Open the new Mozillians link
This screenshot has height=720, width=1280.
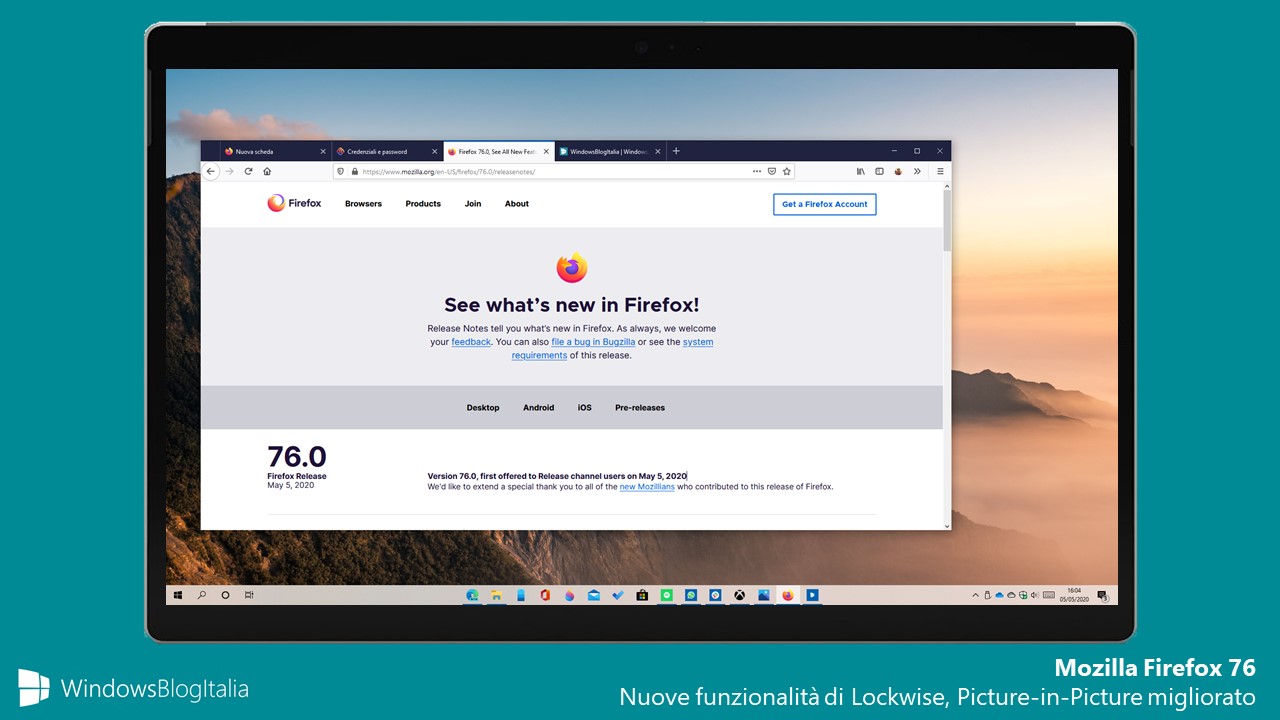pyautogui.click(x=647, y=487)
